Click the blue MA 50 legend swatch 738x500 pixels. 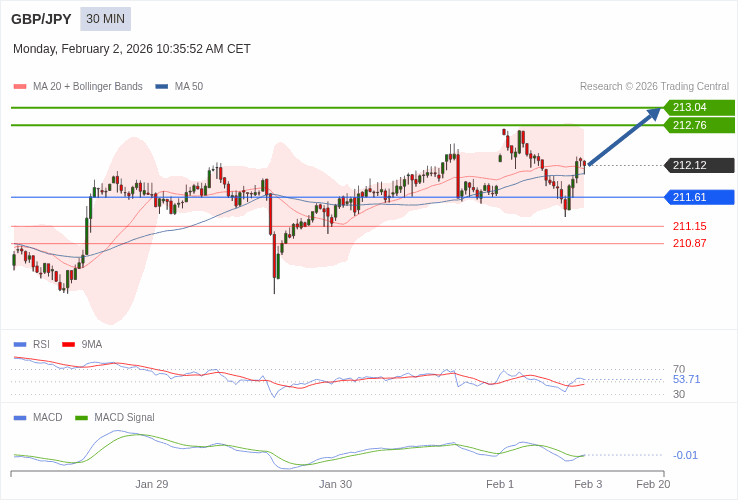(162, 87)
